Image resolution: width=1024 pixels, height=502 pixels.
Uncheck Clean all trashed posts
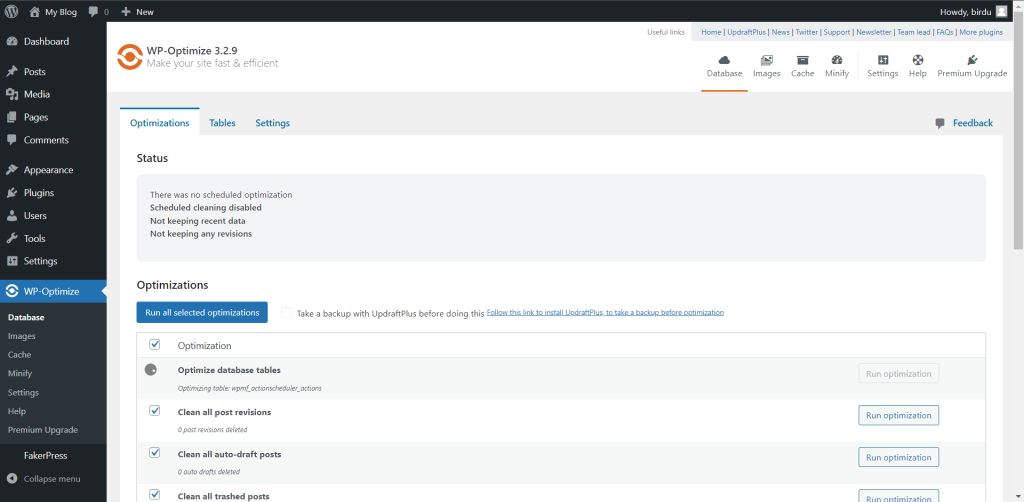click(x=155, y=494)
